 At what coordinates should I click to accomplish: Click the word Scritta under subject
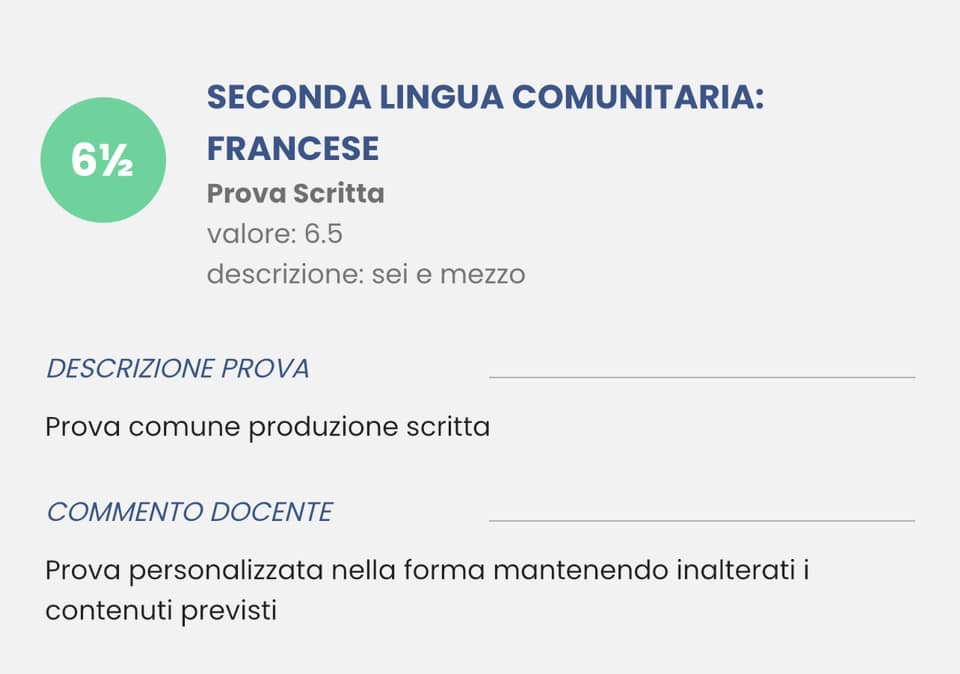coord(339,193)
